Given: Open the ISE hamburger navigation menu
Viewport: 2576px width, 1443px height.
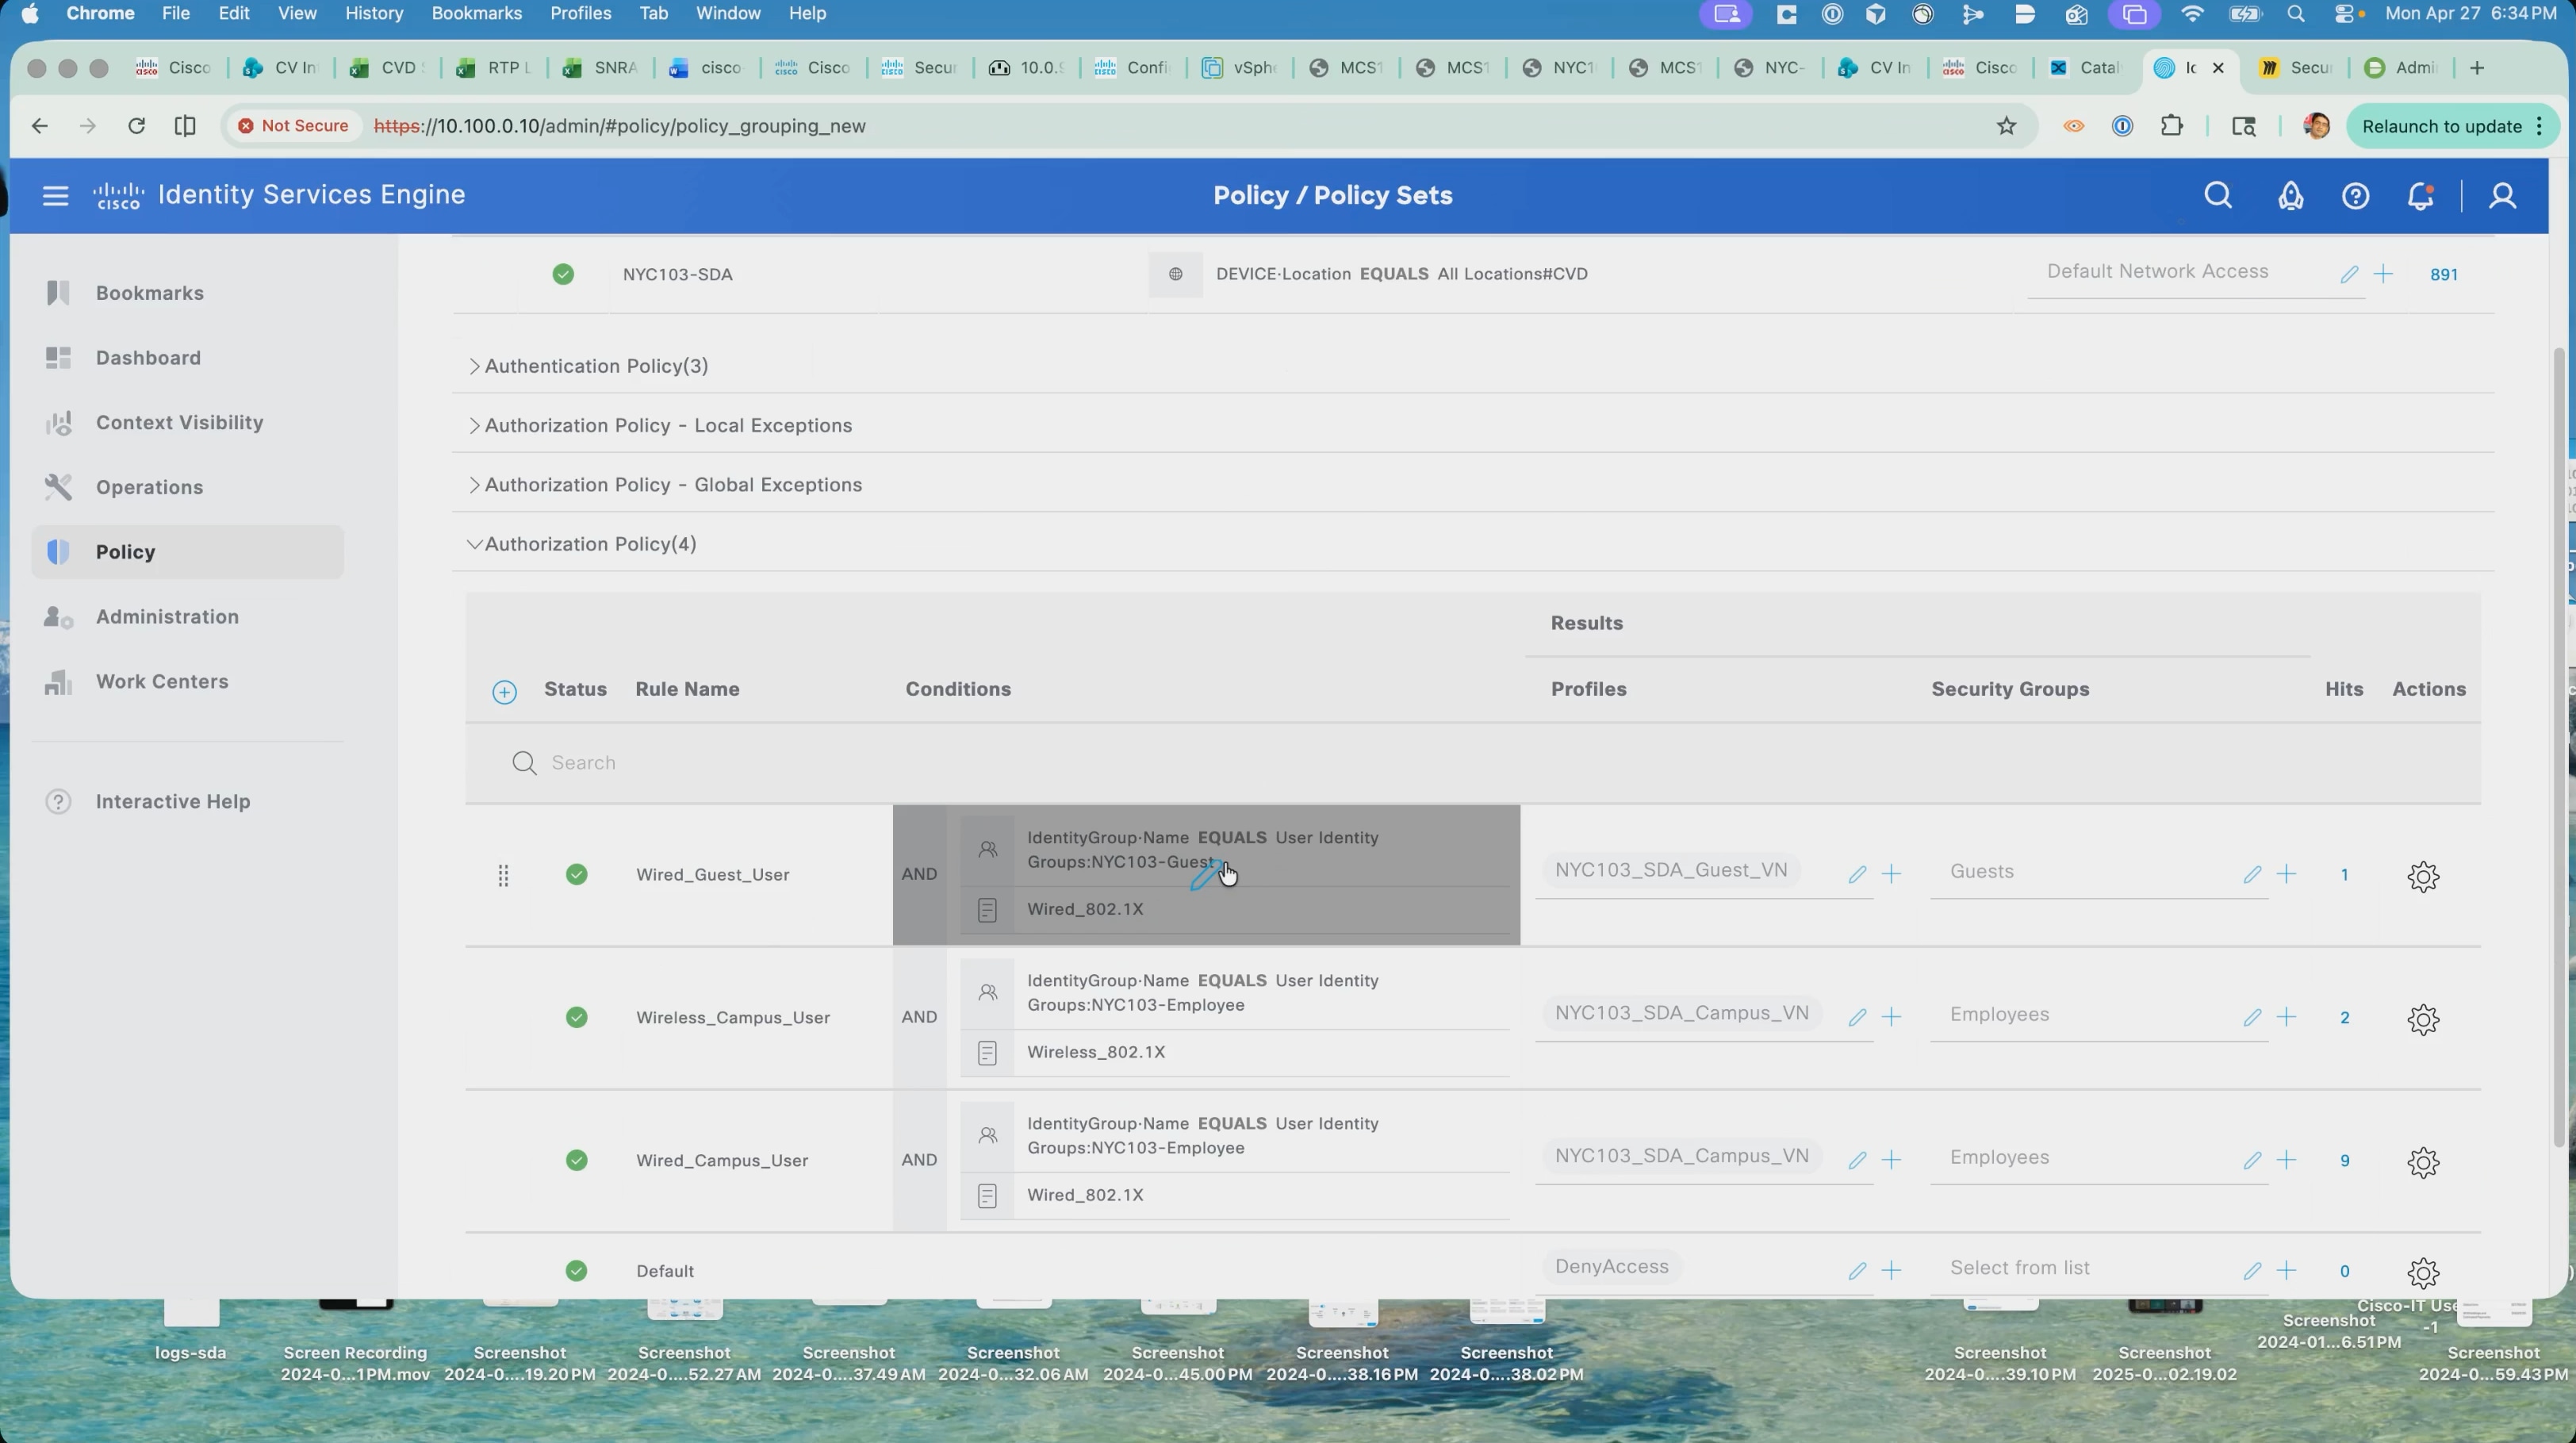Looking at the screenshot, I should pyautogui.click(x=55, y=195).
